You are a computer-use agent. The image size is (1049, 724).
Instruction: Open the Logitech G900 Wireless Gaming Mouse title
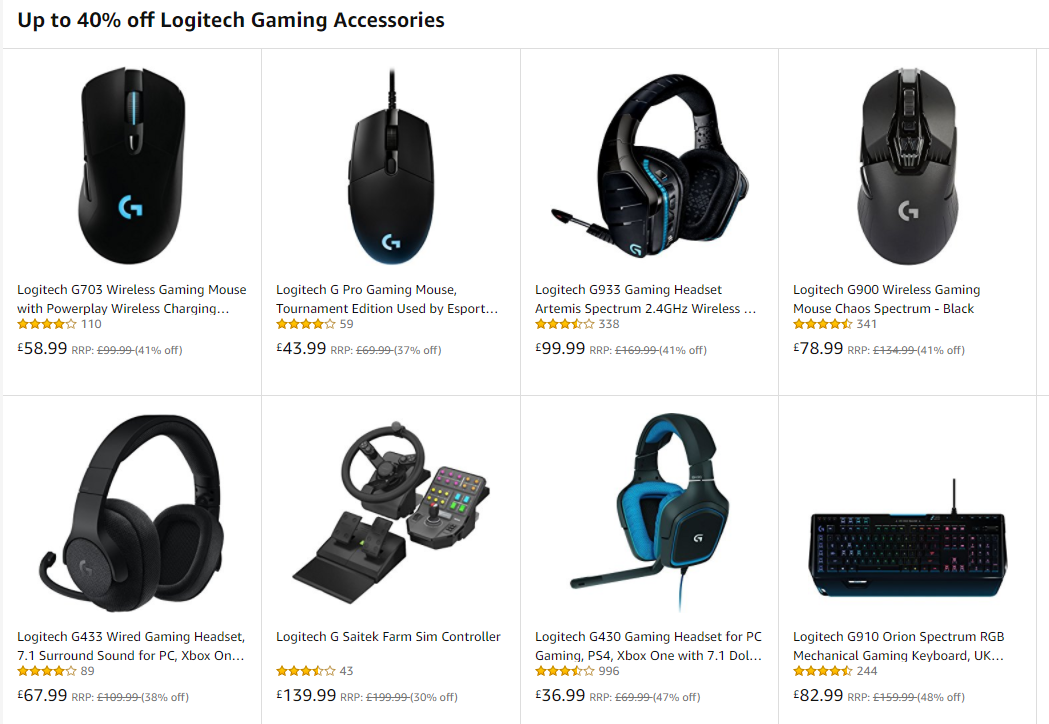pos(886,299)
